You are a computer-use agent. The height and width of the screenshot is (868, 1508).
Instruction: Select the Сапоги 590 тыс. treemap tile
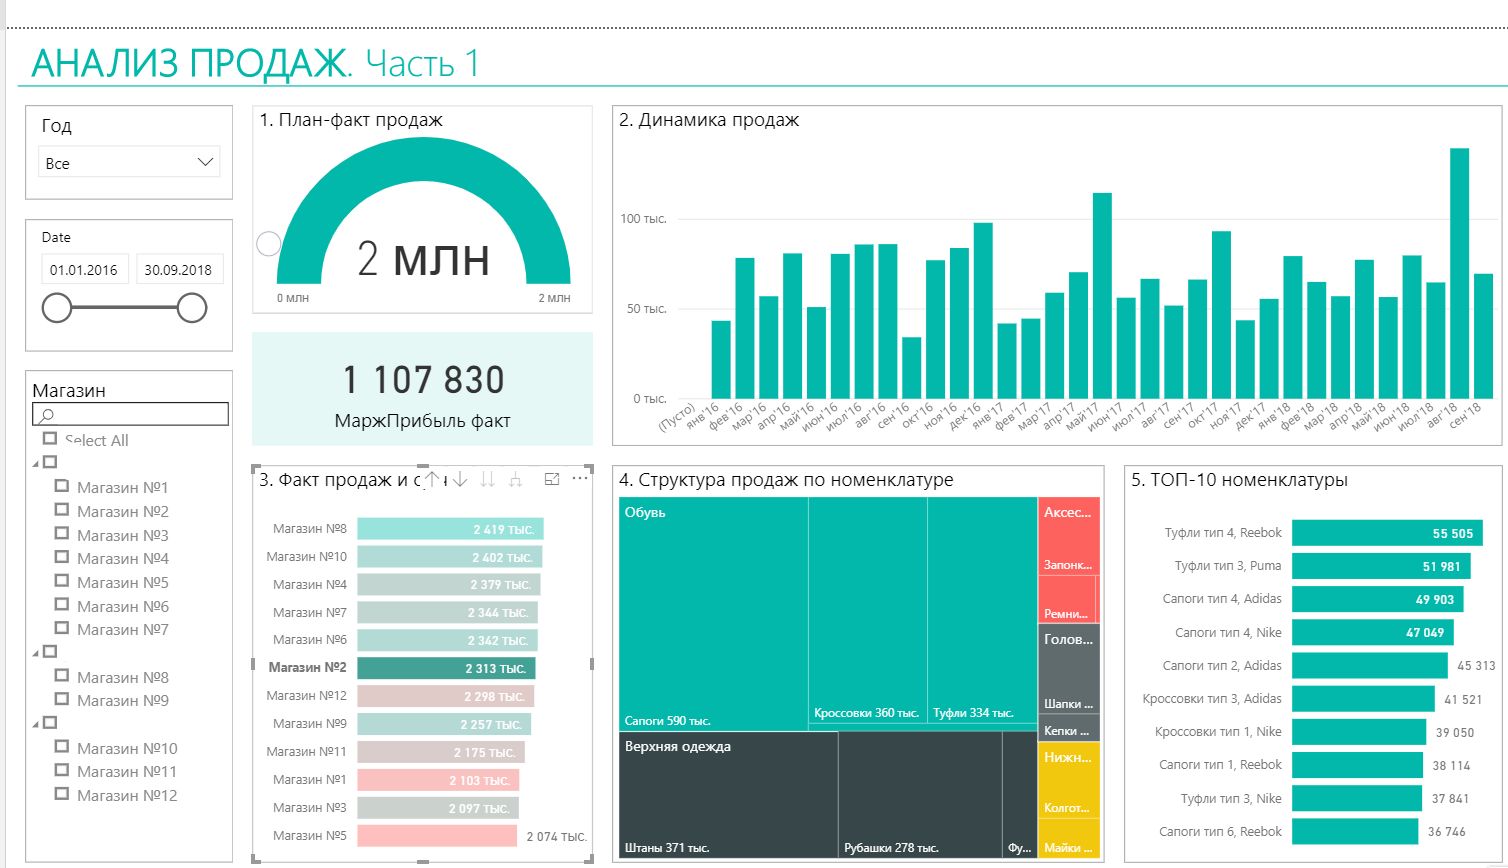pos(713,613)
